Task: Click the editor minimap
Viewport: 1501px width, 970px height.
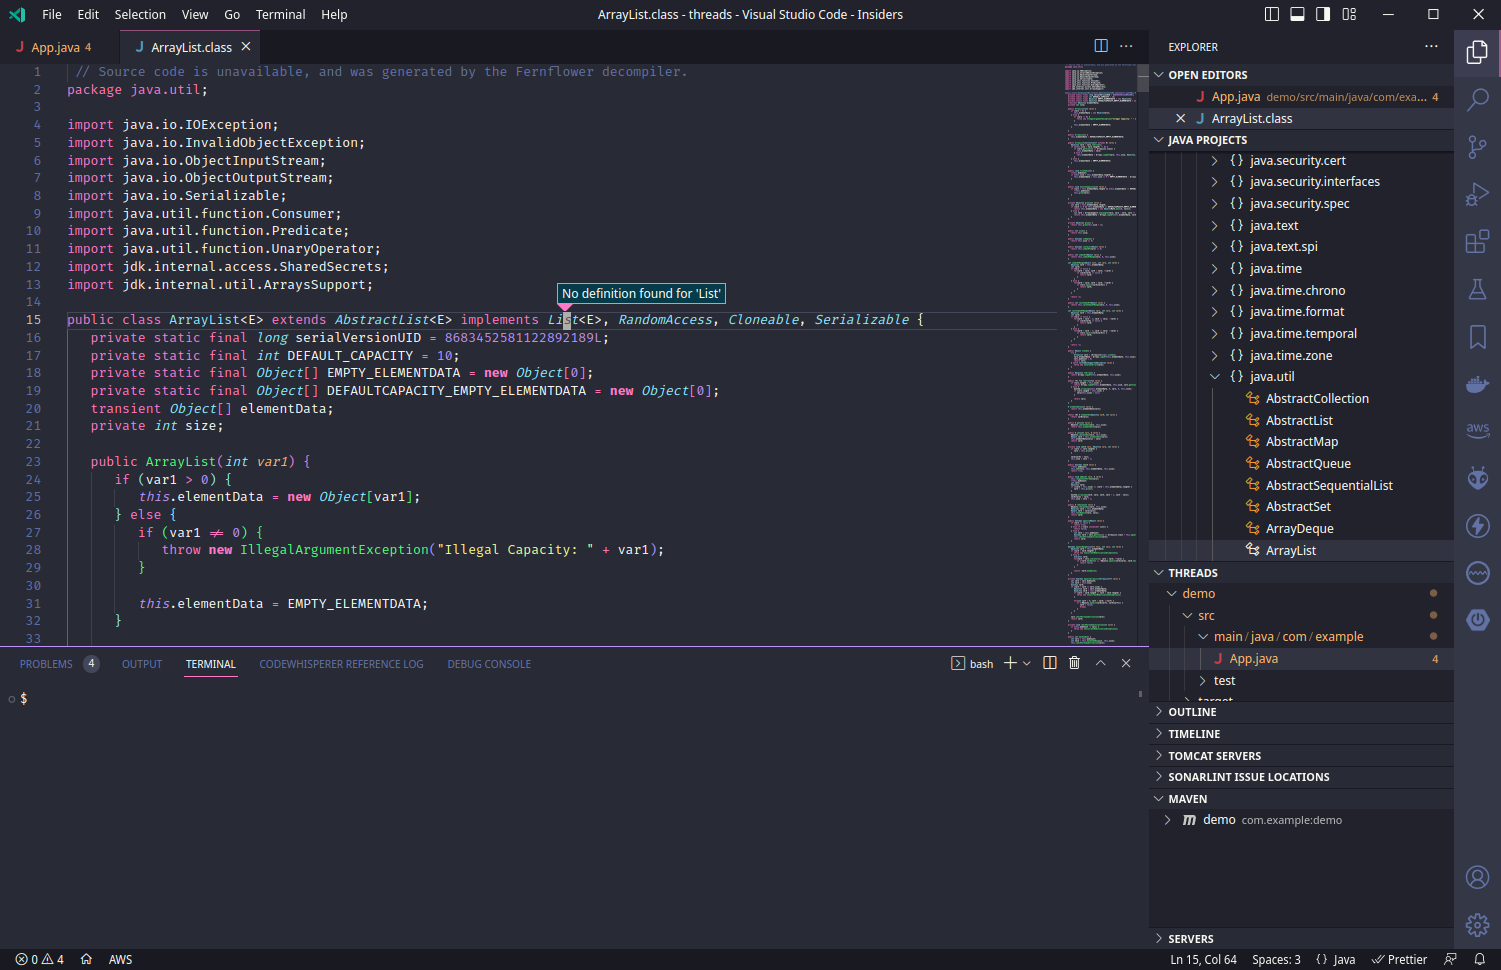Action: click(1100, 355)
